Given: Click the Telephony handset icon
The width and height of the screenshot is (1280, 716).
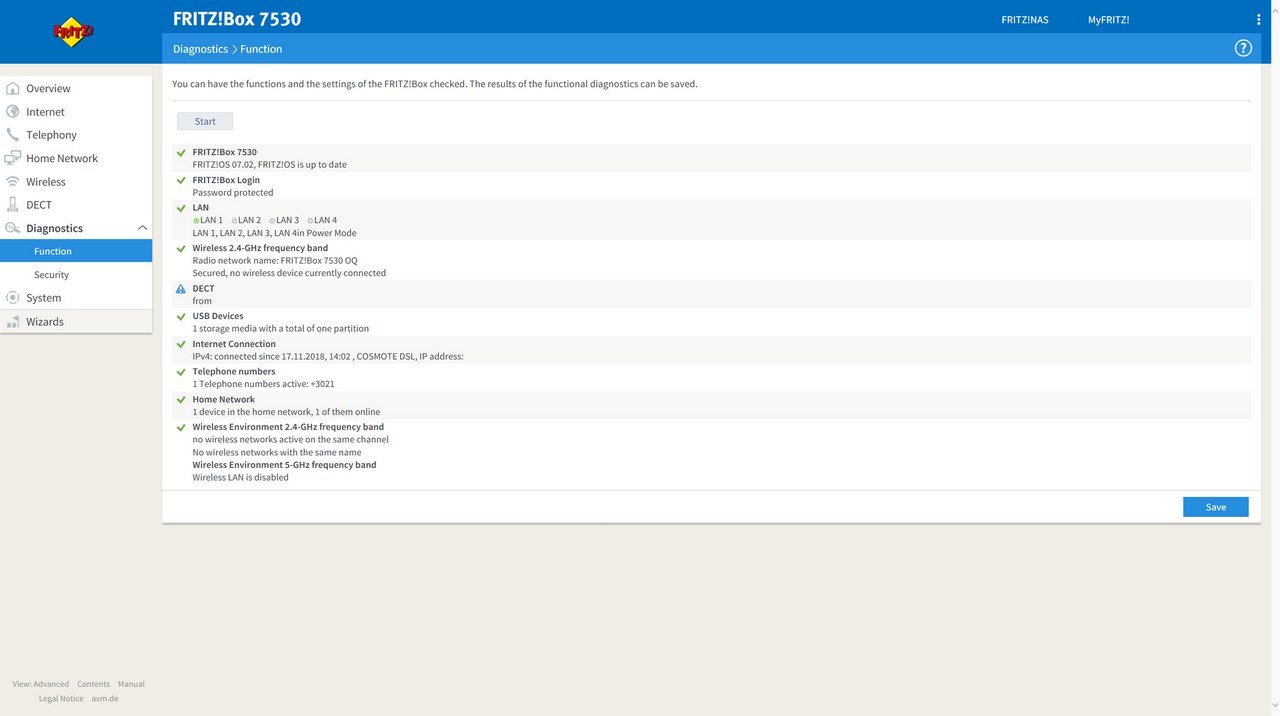Looking at the screenshot, I should (x=13, y=134).
